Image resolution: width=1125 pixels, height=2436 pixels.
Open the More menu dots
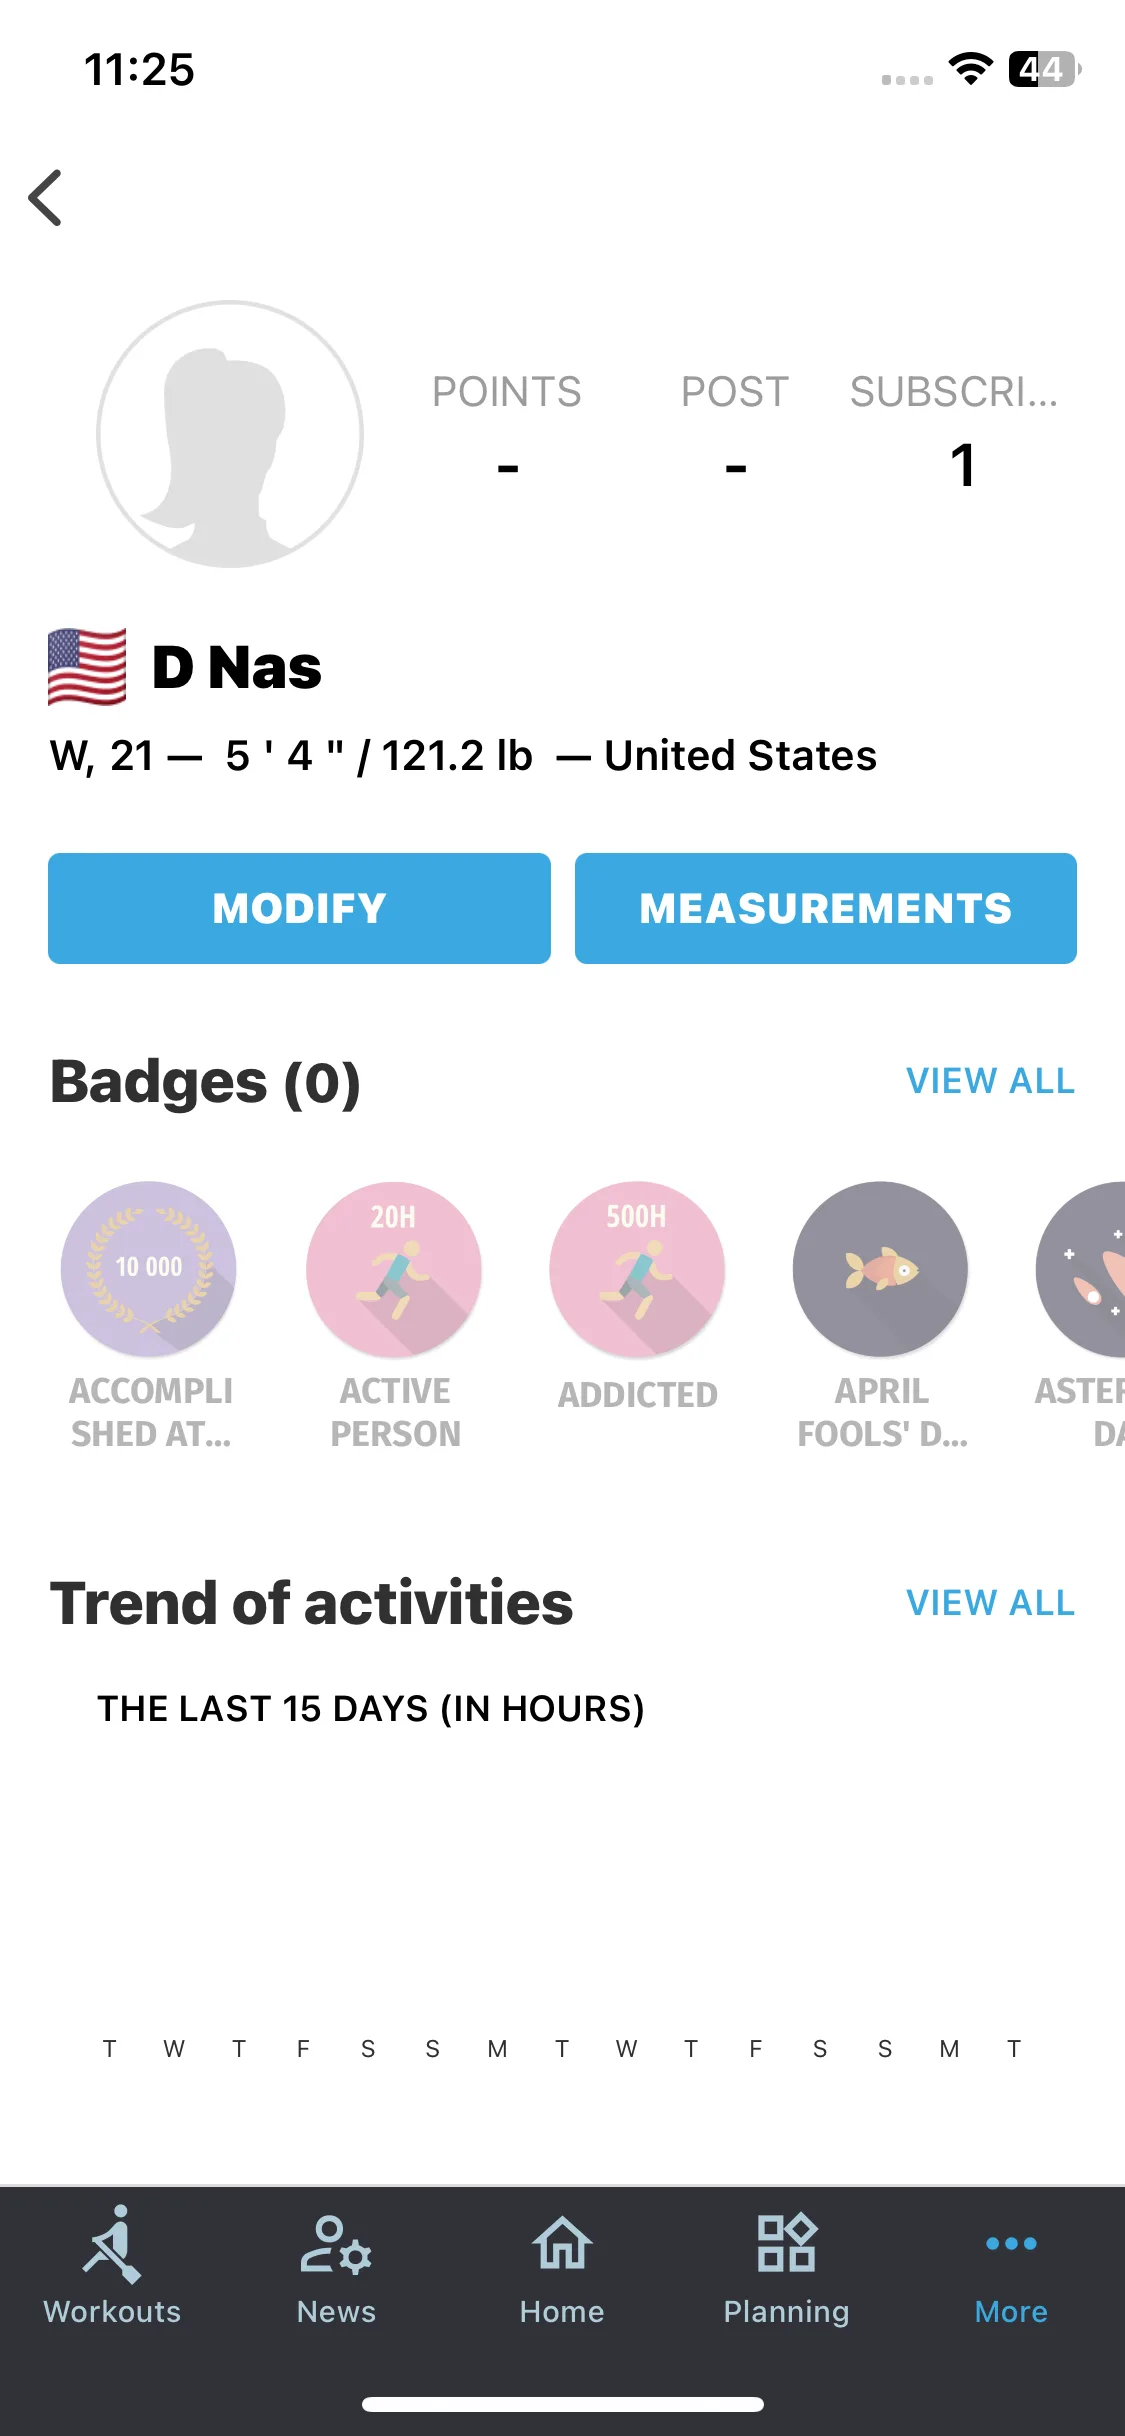pos(1011,2243)
